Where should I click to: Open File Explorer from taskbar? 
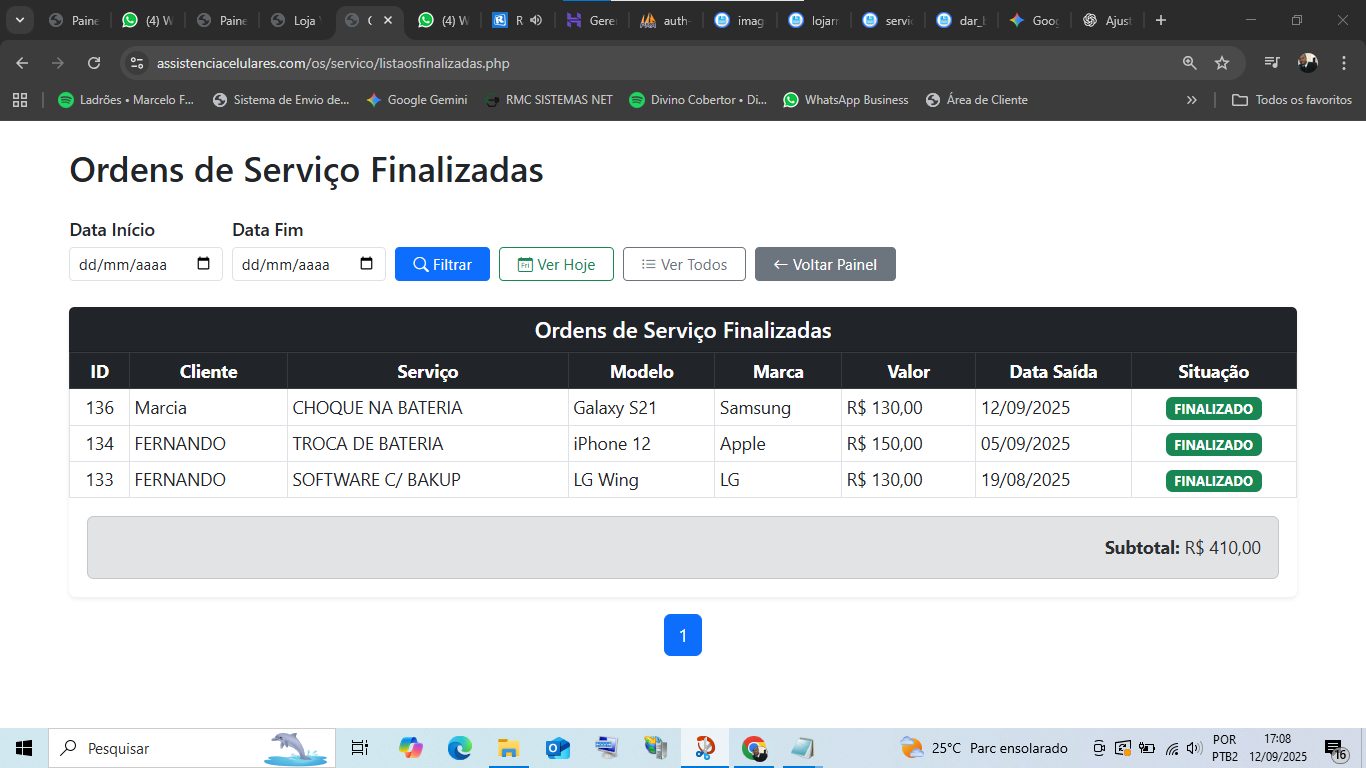point(508,748)
